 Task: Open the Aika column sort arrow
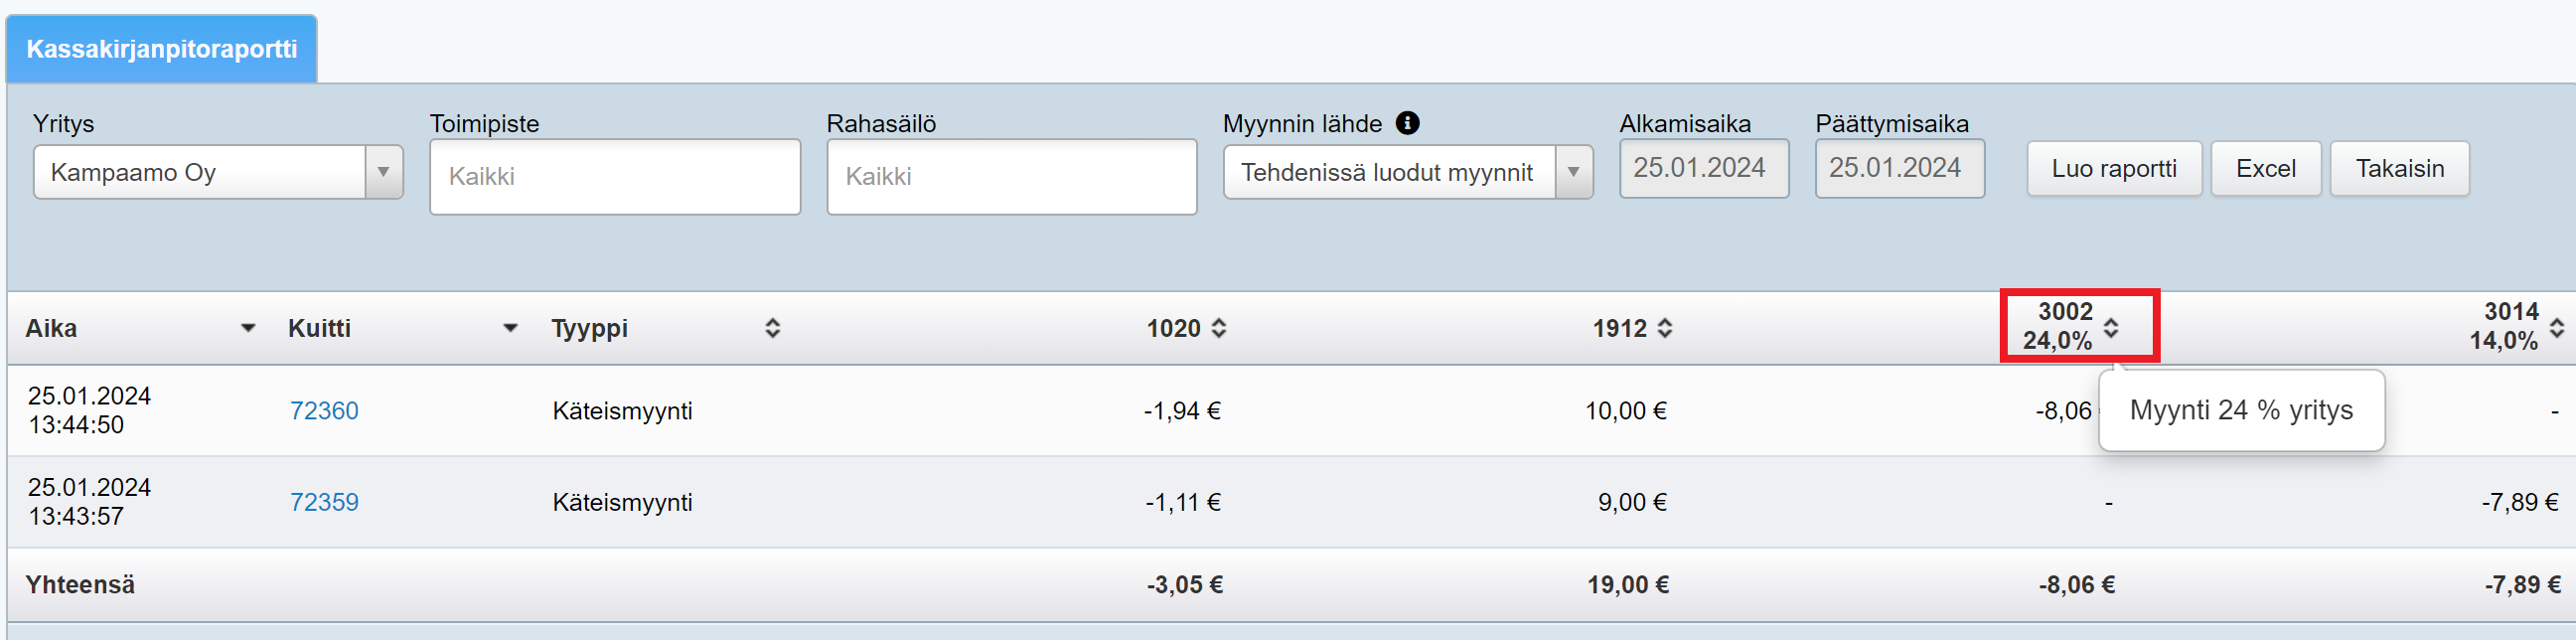pyautogui.click(x=248, y=328)
